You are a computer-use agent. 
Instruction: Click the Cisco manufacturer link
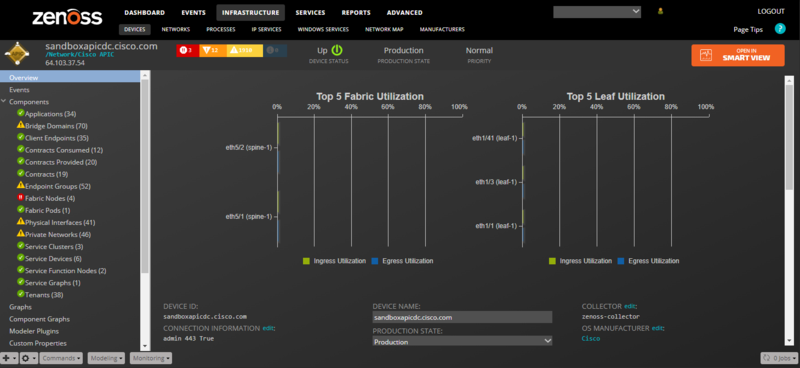[x=591, y=338]
